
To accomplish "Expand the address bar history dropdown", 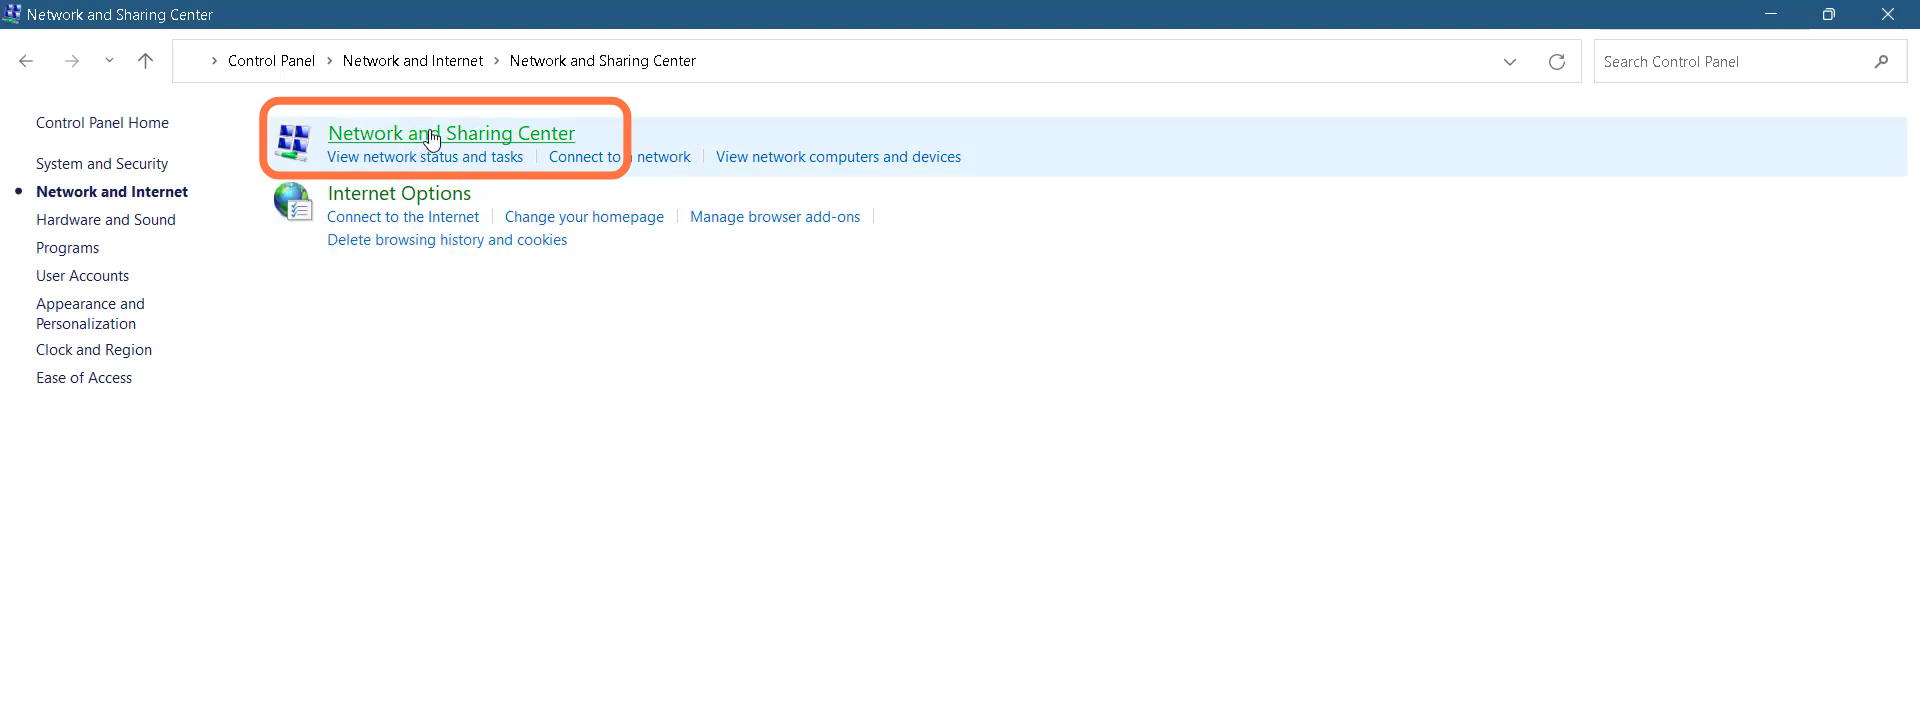I will coord(1510,62).
